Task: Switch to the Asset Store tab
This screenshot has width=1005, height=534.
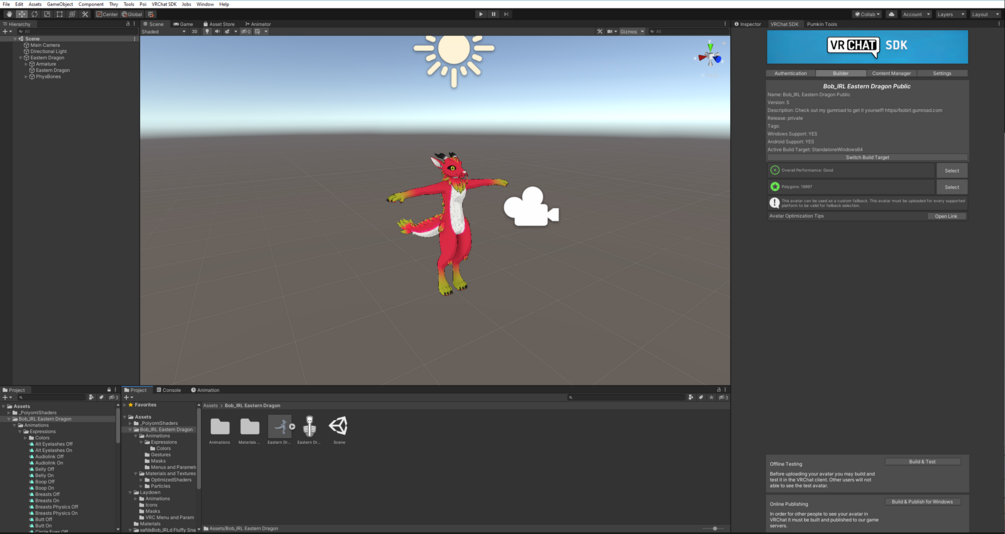Action: (219, 24)
